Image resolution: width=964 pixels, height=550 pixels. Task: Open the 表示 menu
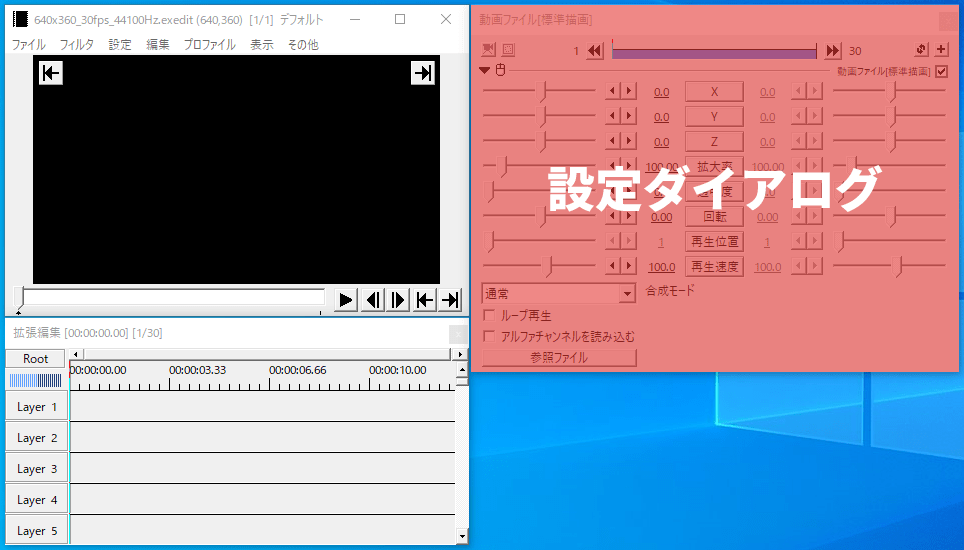tap(261, 45)
